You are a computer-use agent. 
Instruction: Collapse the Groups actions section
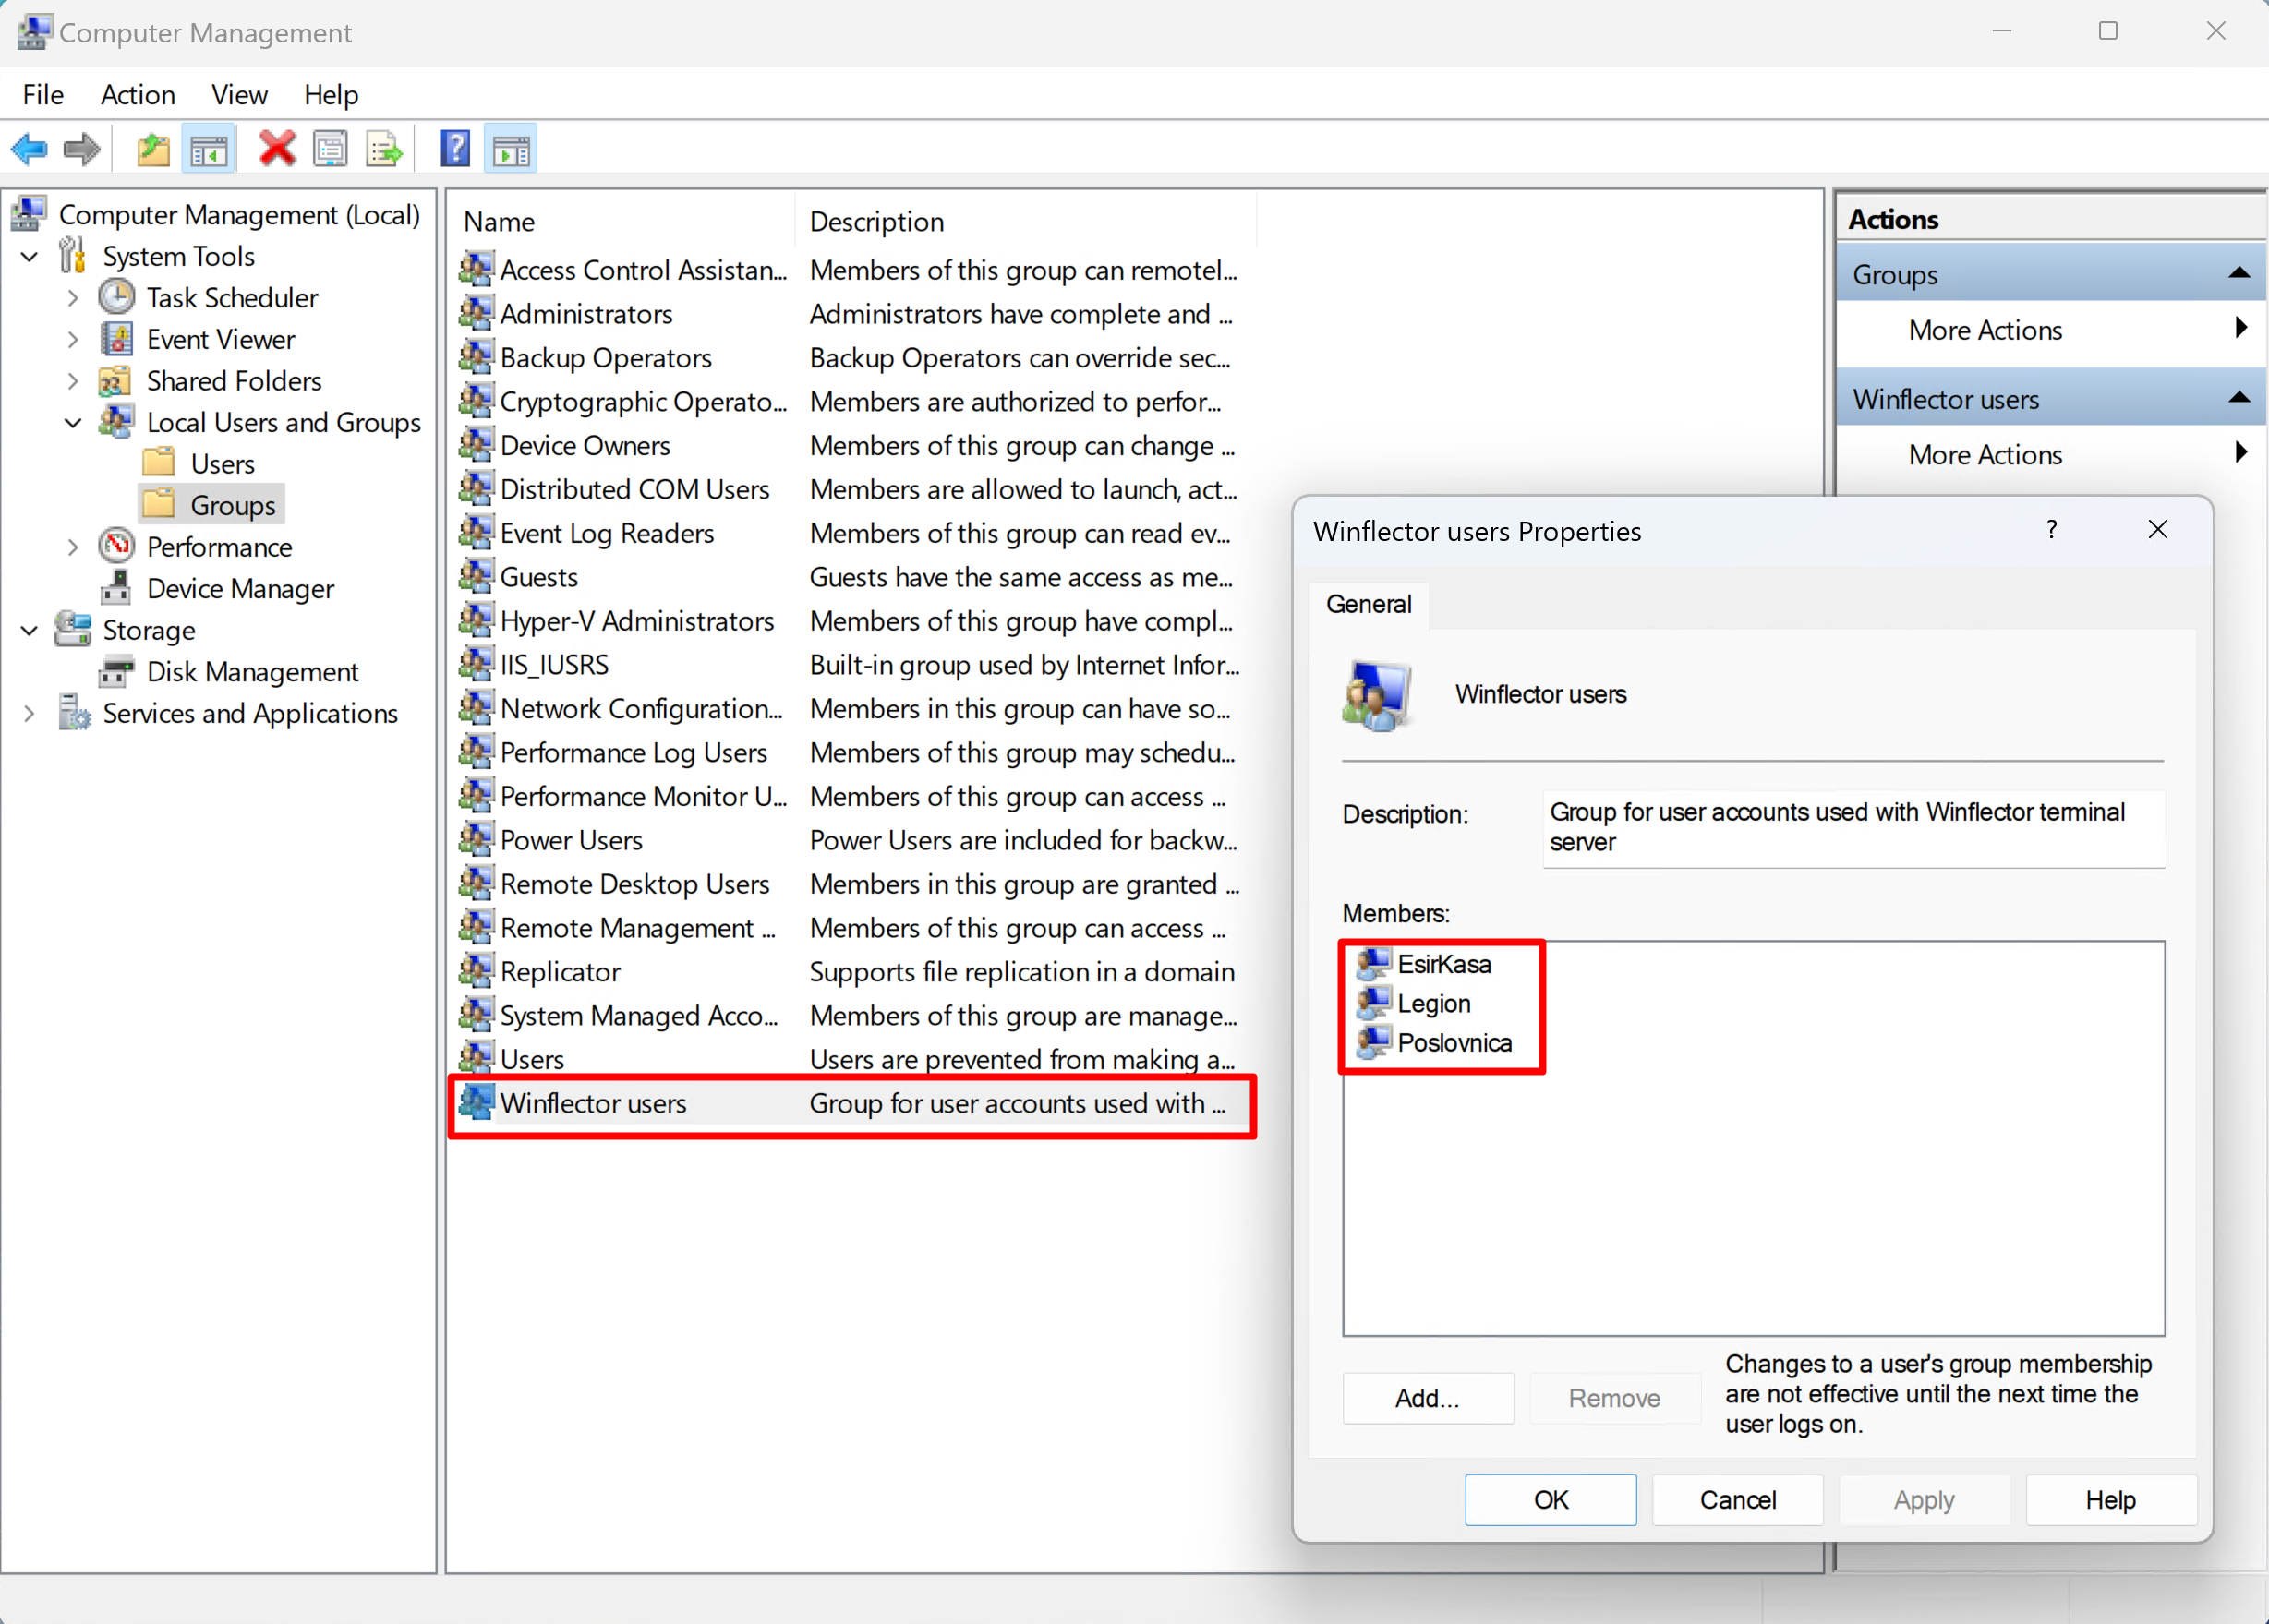tap(2238, 274)
